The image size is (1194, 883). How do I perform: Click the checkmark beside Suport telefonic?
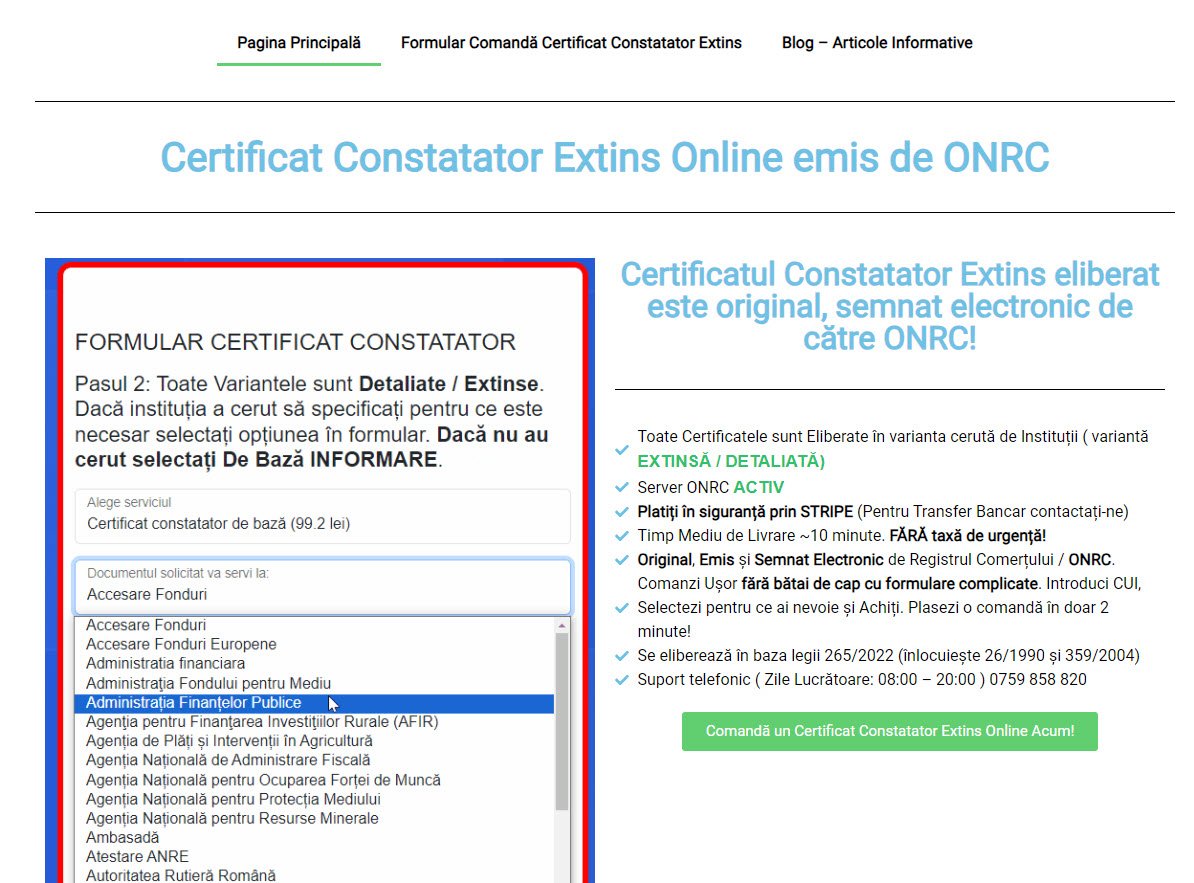pyautogui.click(x=622, y=680)
